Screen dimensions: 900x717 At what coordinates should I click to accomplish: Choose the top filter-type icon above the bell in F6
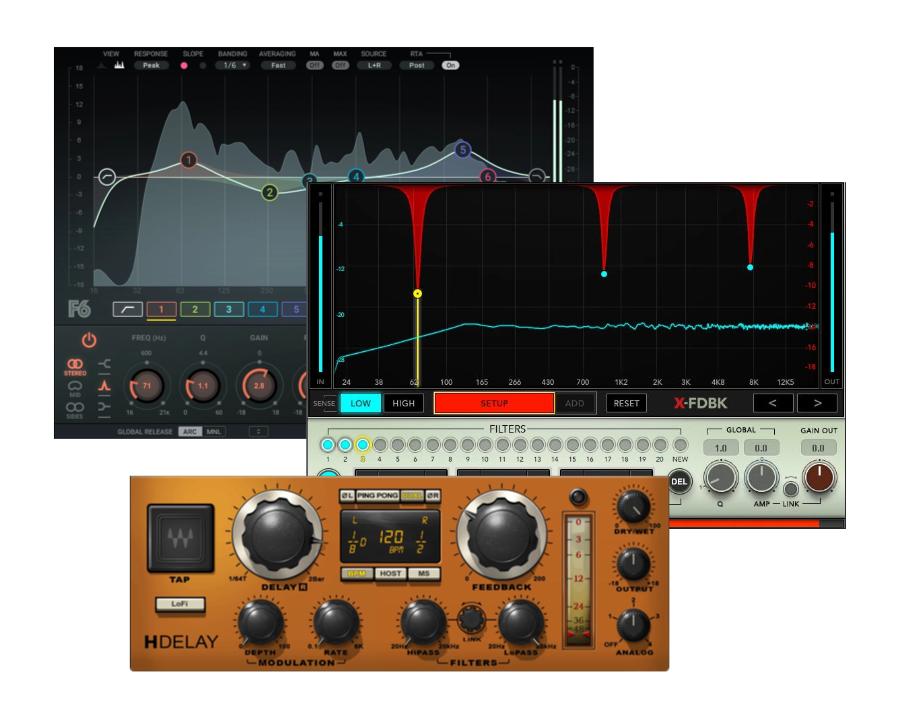click(x=104, y=364)
